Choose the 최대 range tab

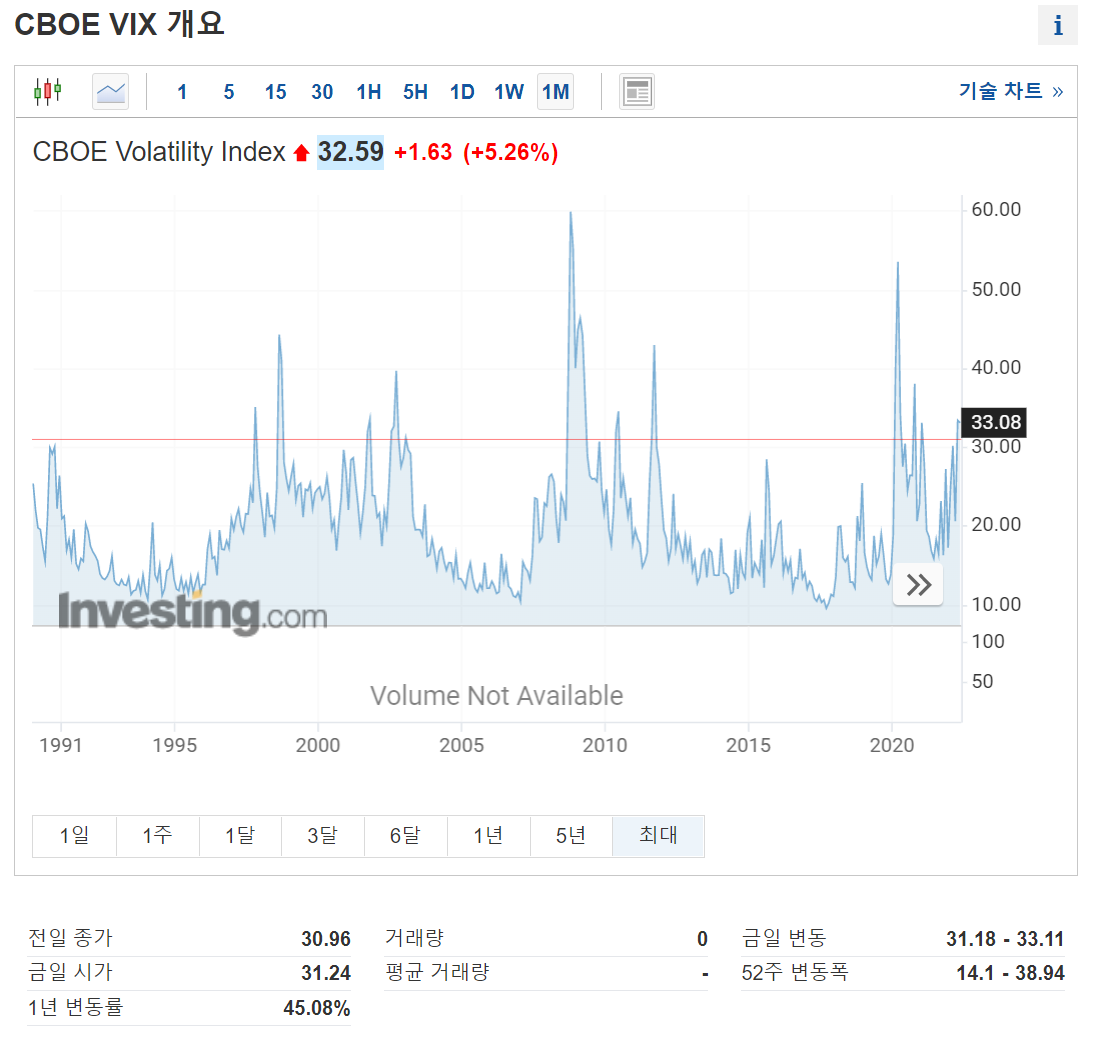(x=658, y=835)
